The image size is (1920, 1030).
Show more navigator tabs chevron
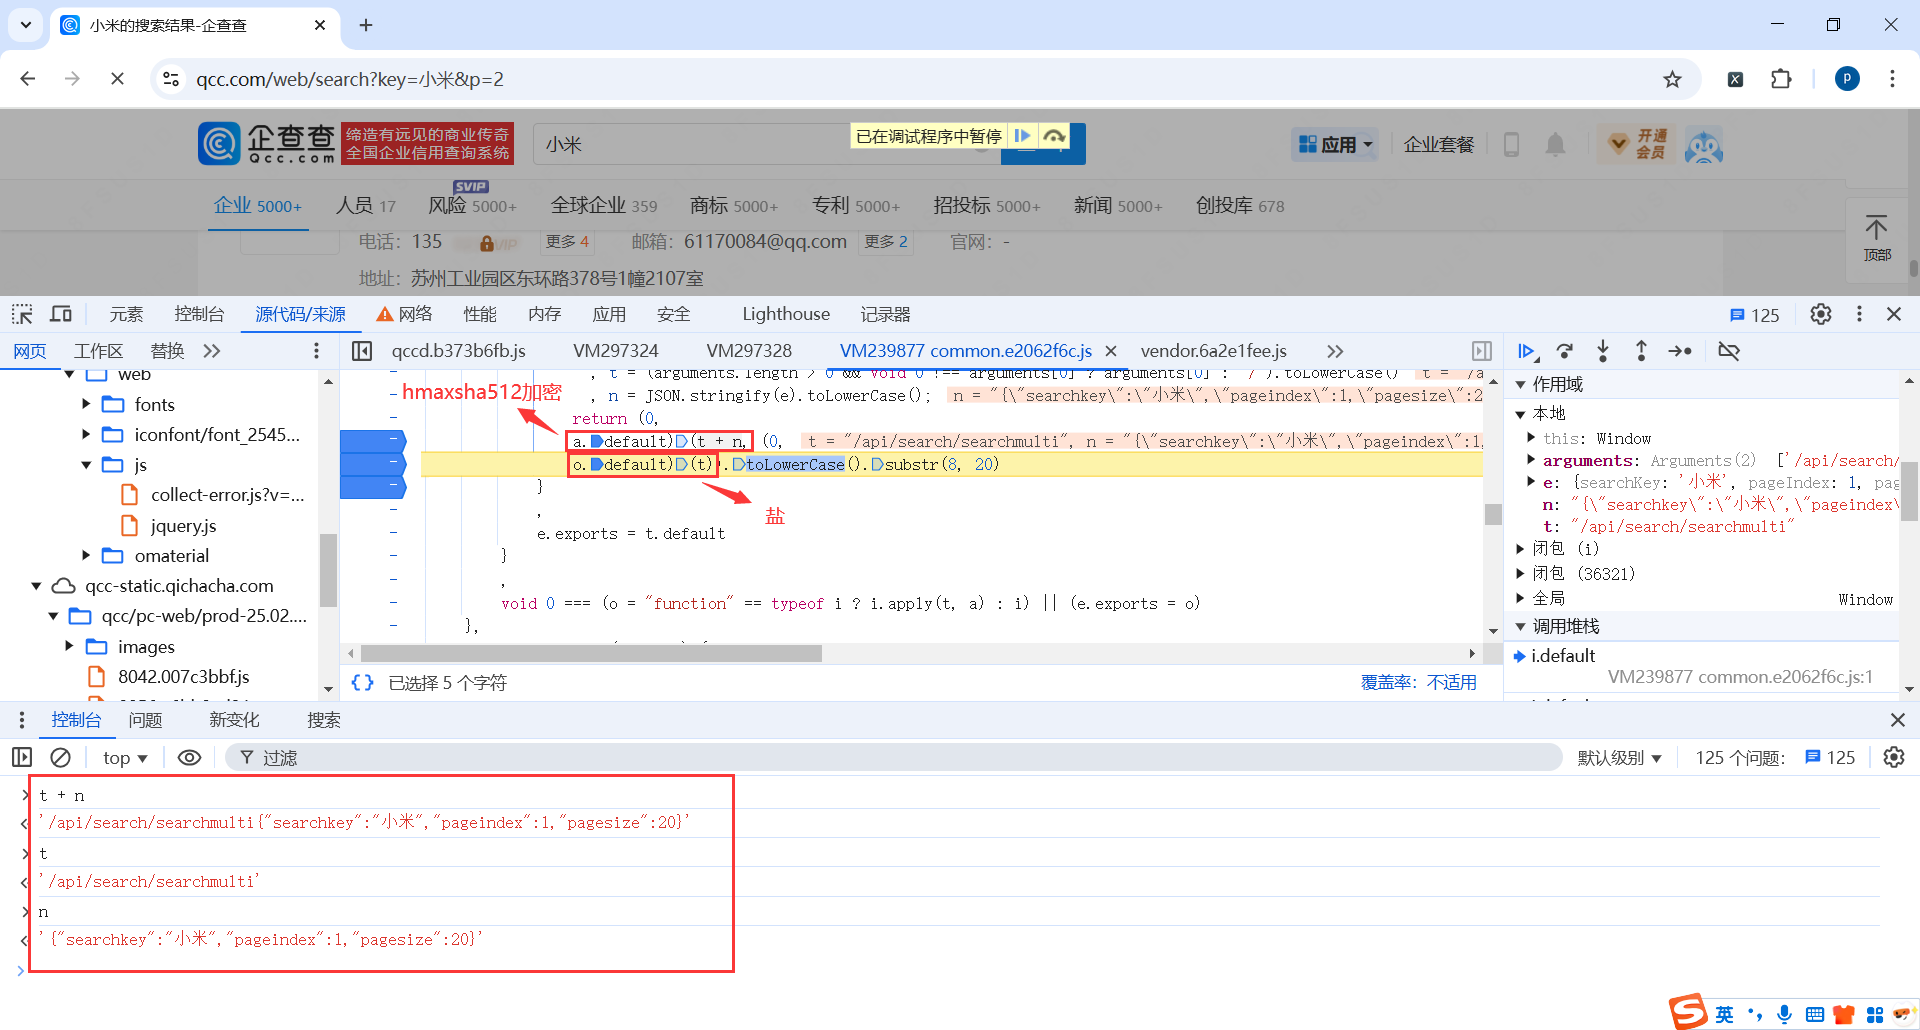[211, 351]
